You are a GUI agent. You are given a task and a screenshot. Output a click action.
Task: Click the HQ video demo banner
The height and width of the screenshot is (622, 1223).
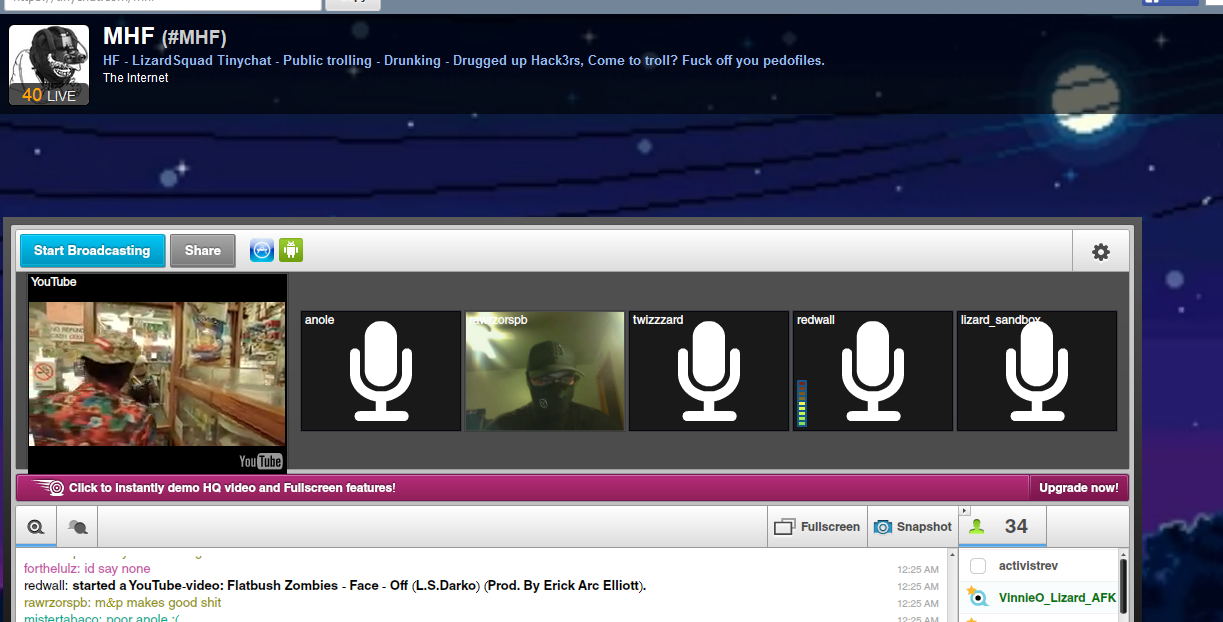click(523, 488)
